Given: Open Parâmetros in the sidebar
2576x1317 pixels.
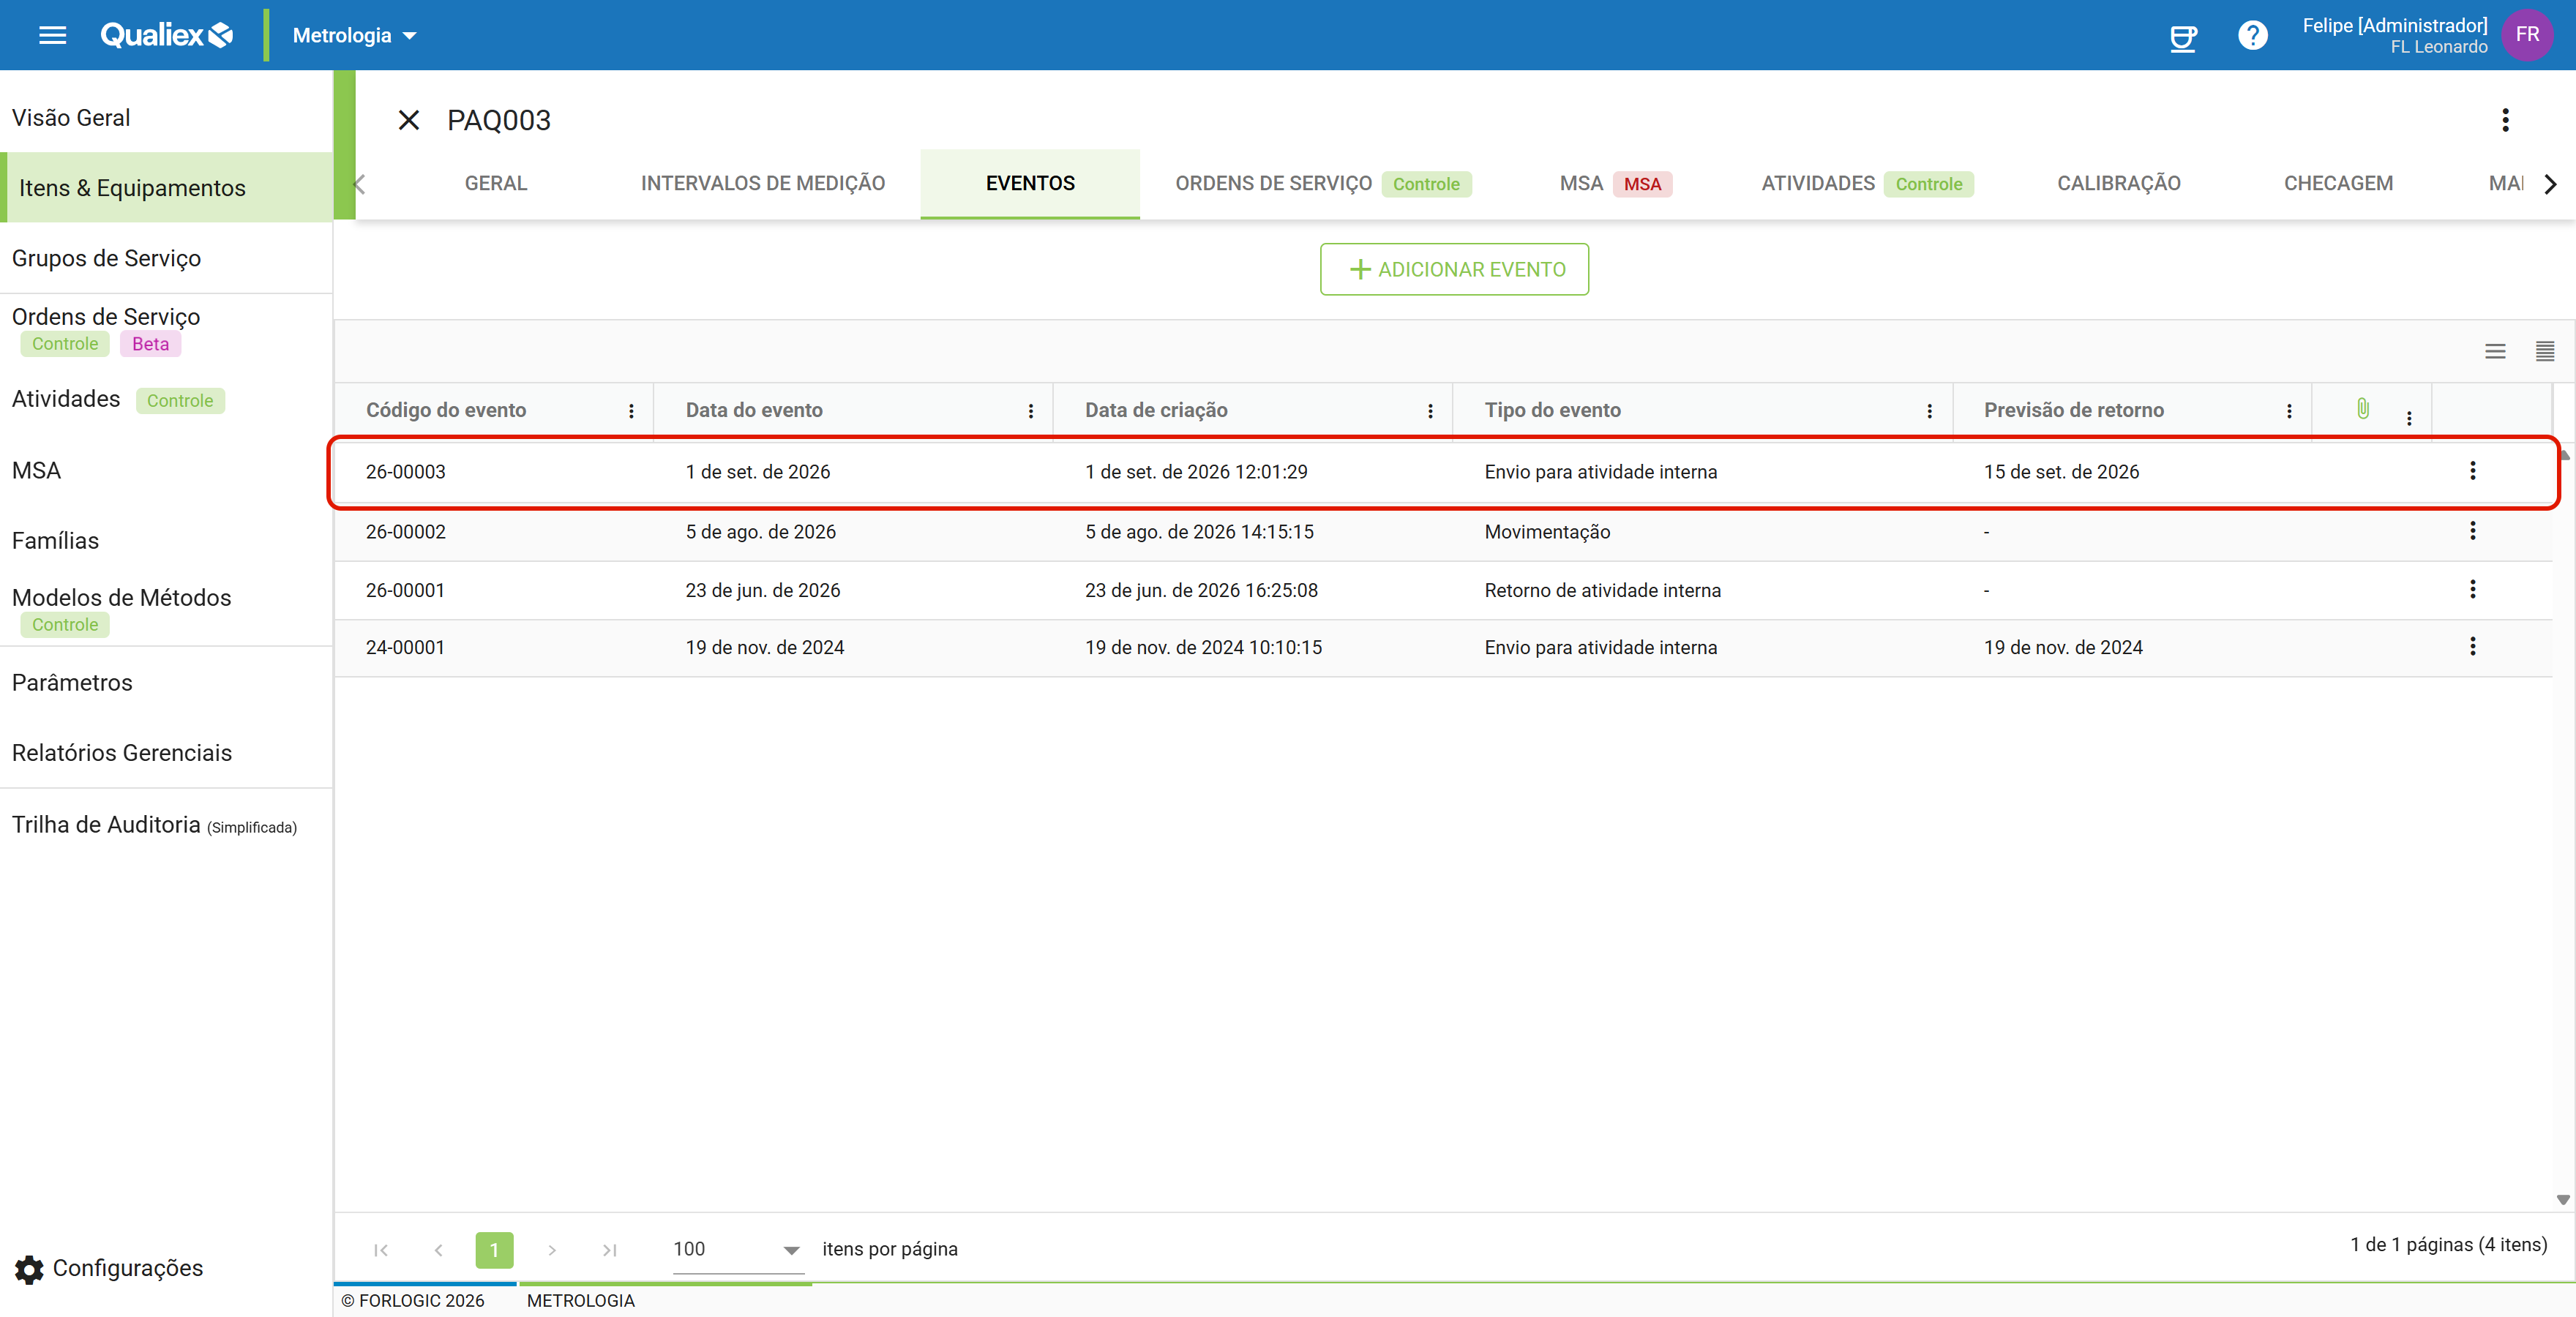Looking at the screenshot, I should (166, 683).
